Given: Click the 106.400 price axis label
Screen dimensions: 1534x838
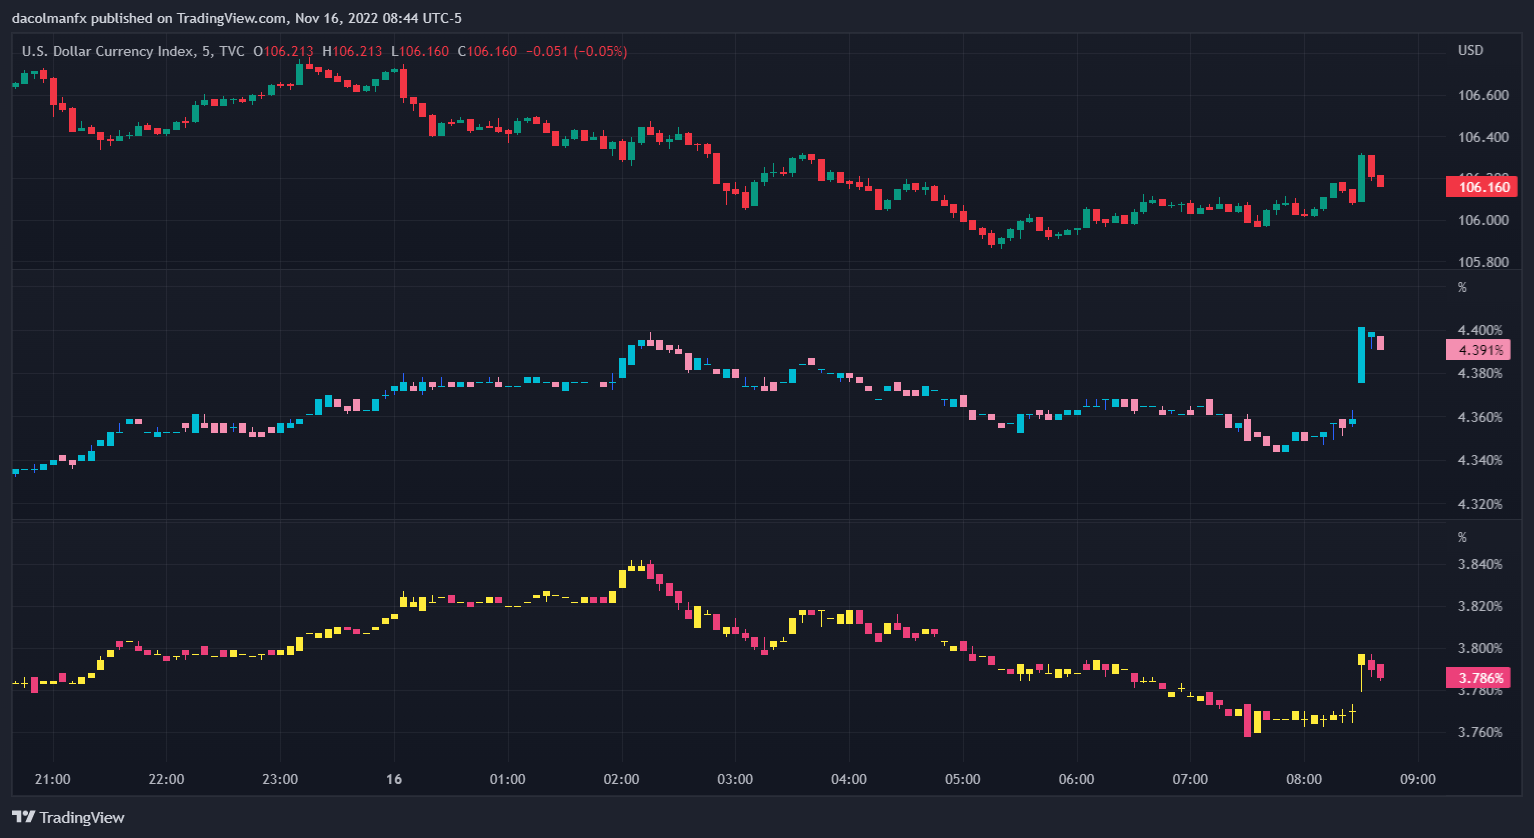Looking at the screenshot, I should (1483, 137).
